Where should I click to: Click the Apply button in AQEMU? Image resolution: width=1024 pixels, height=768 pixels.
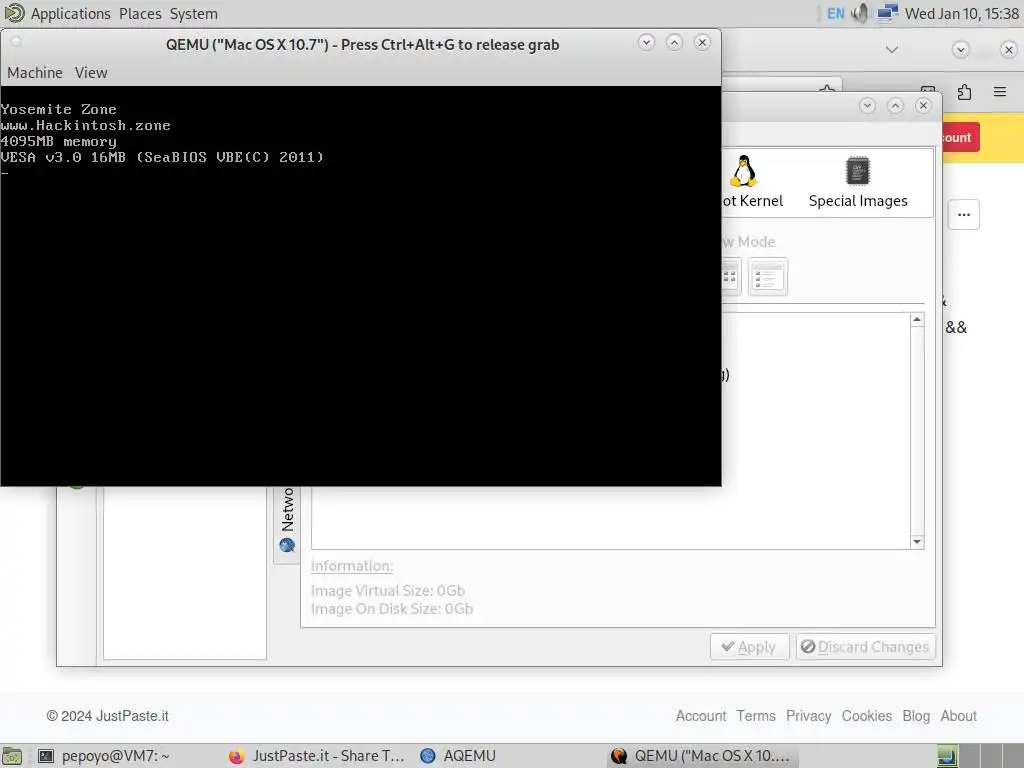click(x=749, y=647)
